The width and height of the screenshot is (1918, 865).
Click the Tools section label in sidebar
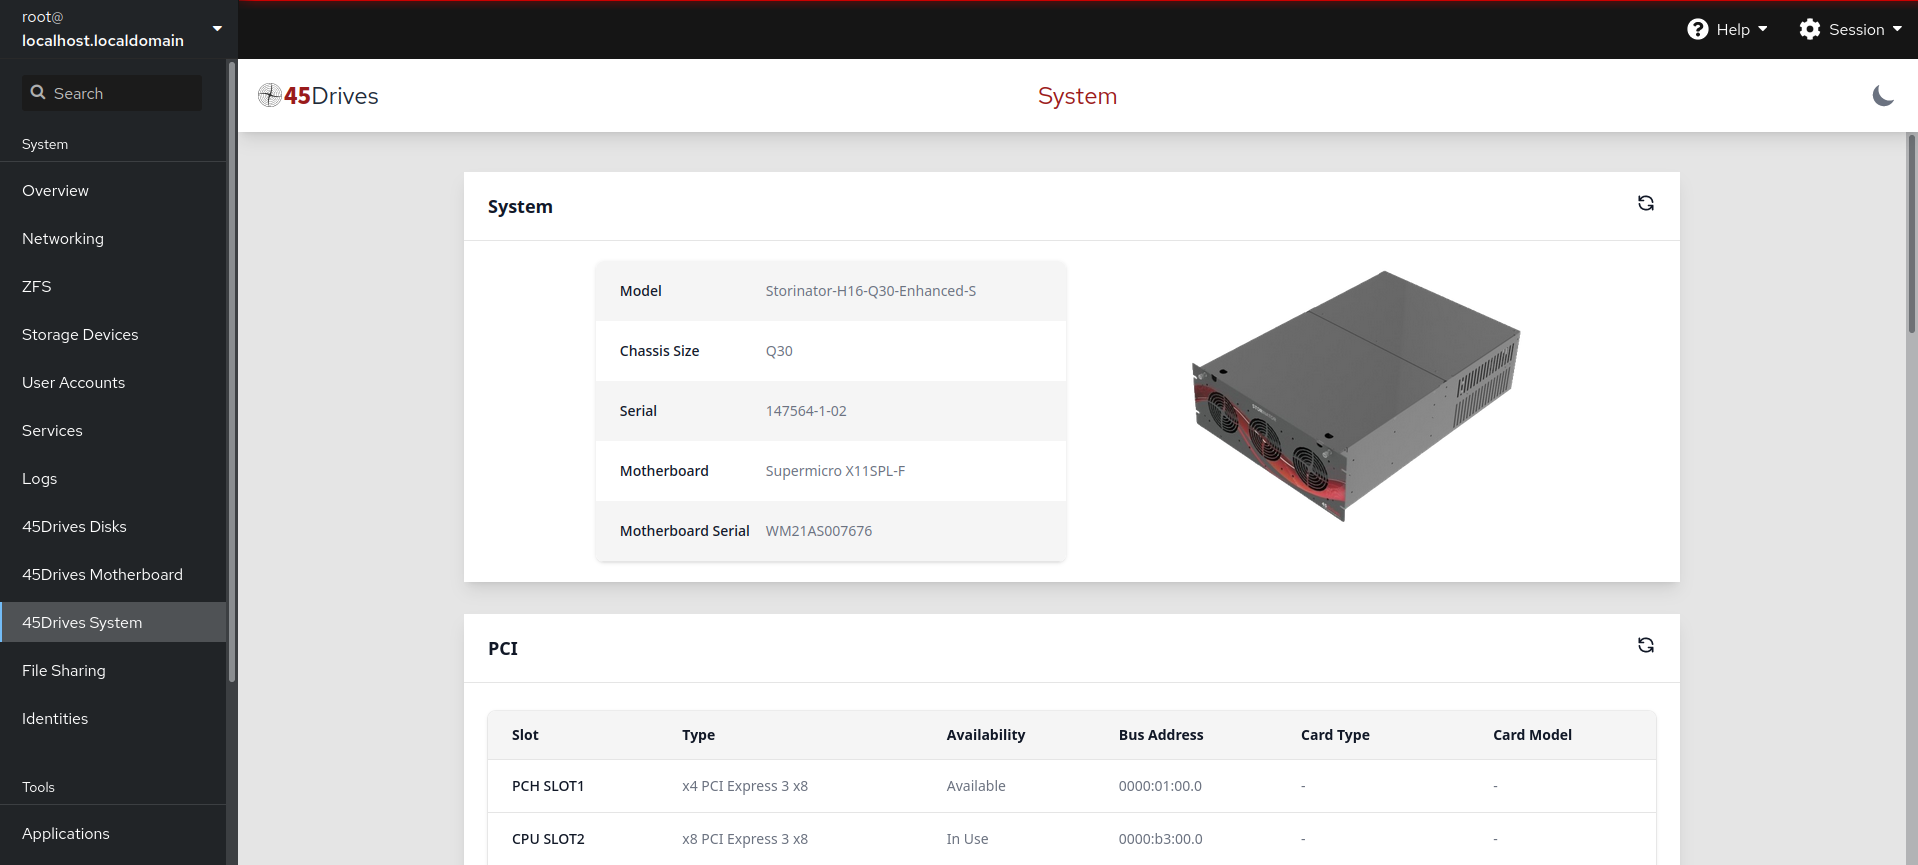[38, 787]
